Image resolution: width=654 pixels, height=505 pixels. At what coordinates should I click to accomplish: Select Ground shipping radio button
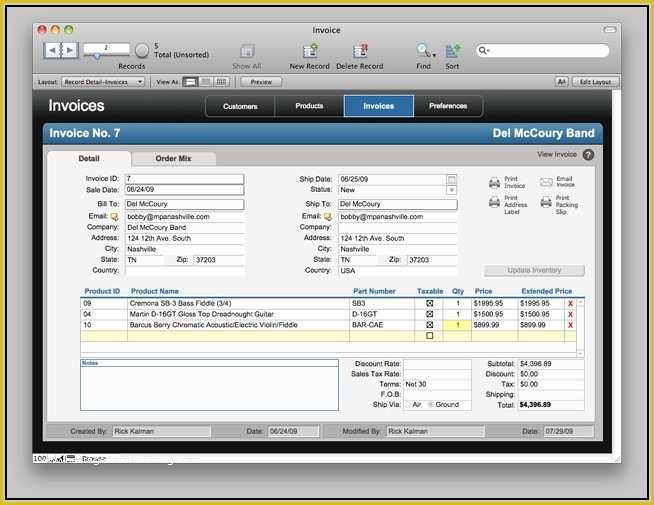click(431, 405)
